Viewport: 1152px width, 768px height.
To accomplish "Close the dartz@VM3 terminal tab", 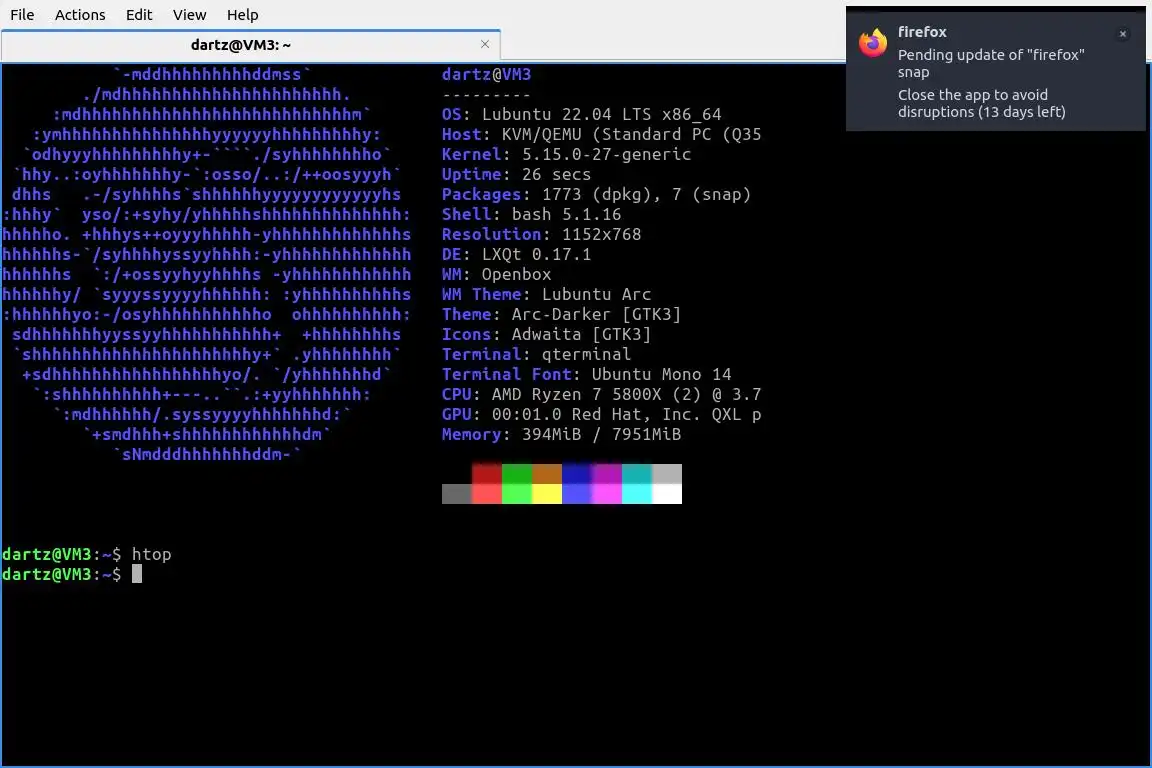I will 485,44.
